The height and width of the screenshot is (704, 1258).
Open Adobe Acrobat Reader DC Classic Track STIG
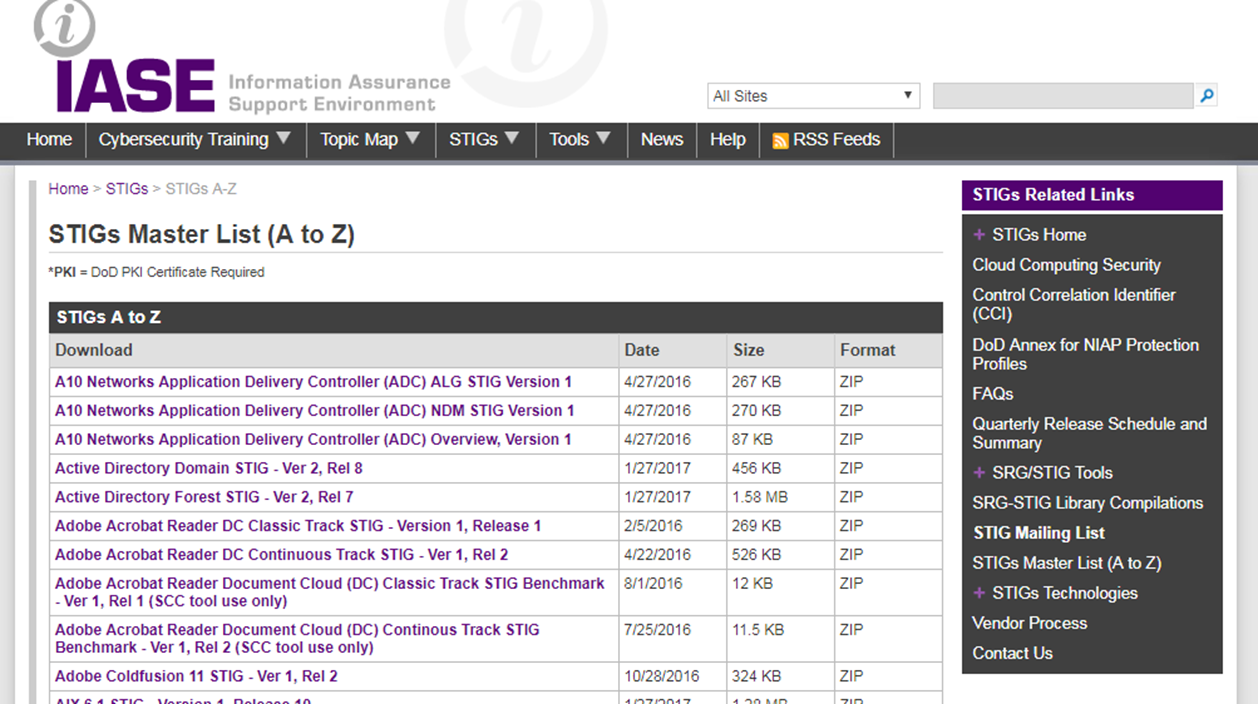click(x=298, y=526)
